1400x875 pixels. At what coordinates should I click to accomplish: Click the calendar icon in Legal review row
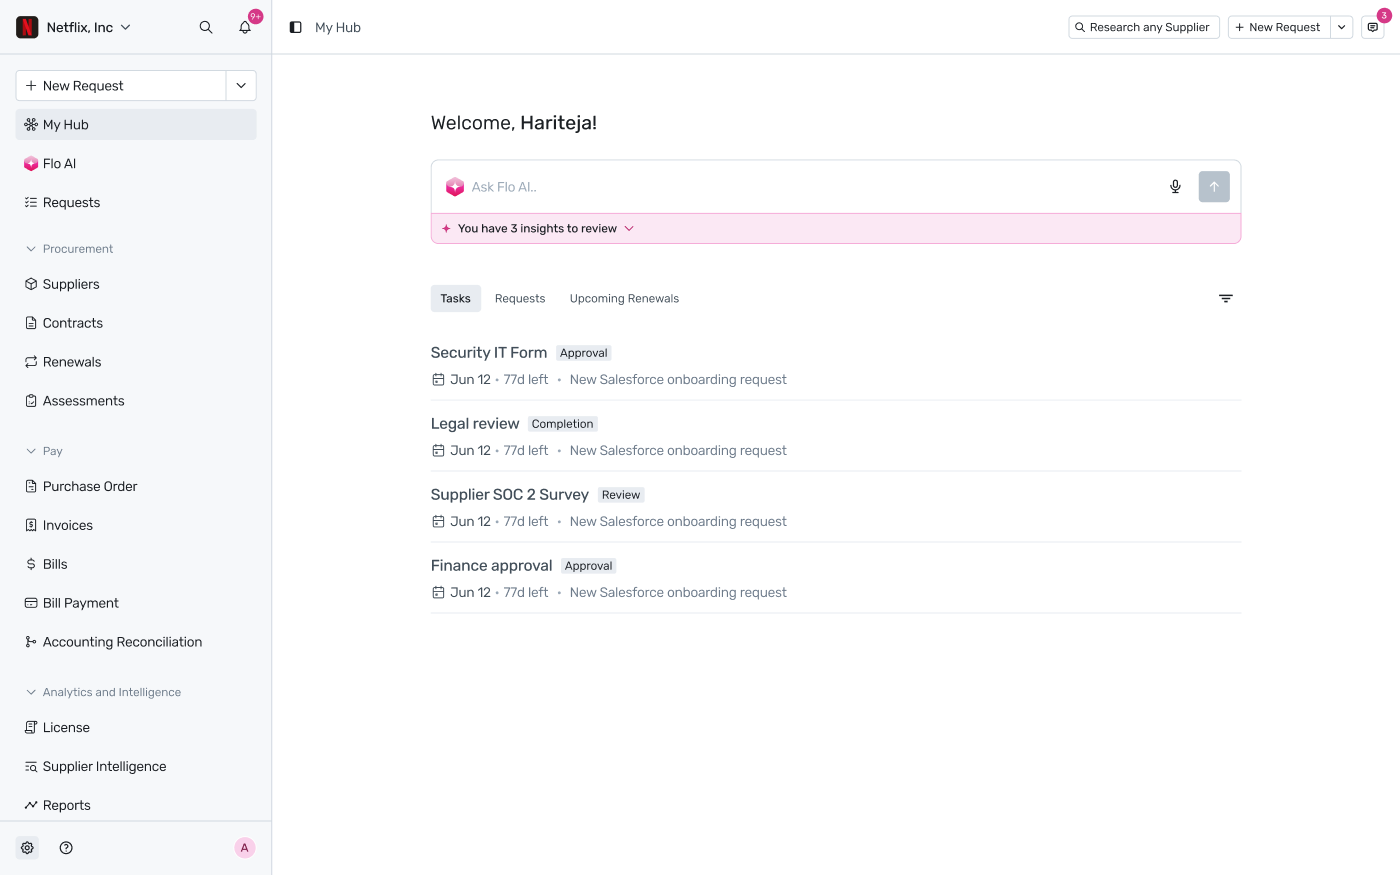(x=438, y=451)
